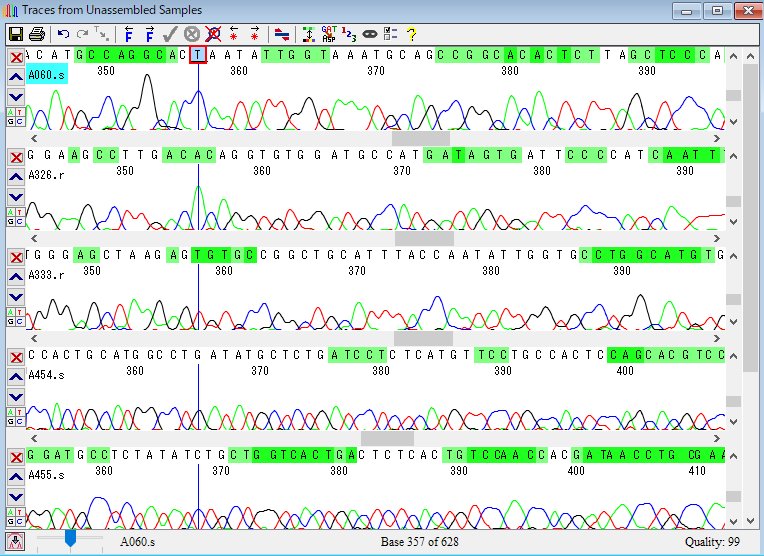Screen dimensions: 764x556
Task: Move trace A454.s down with its arrow
Action: click(16, 396)
